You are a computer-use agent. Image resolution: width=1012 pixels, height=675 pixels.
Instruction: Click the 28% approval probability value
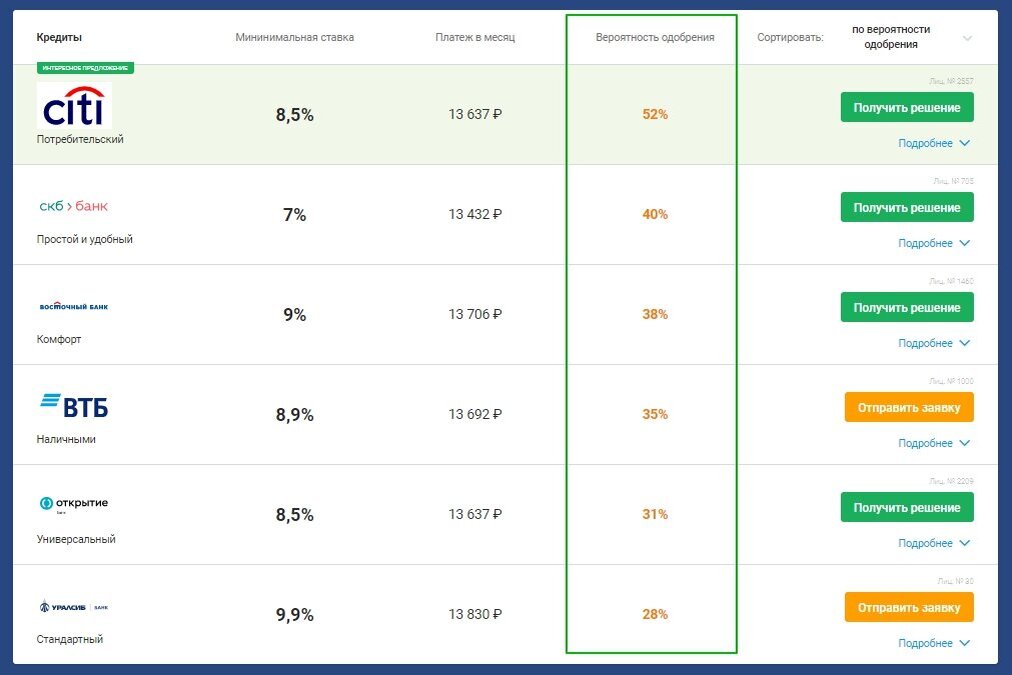pos(654,614)
